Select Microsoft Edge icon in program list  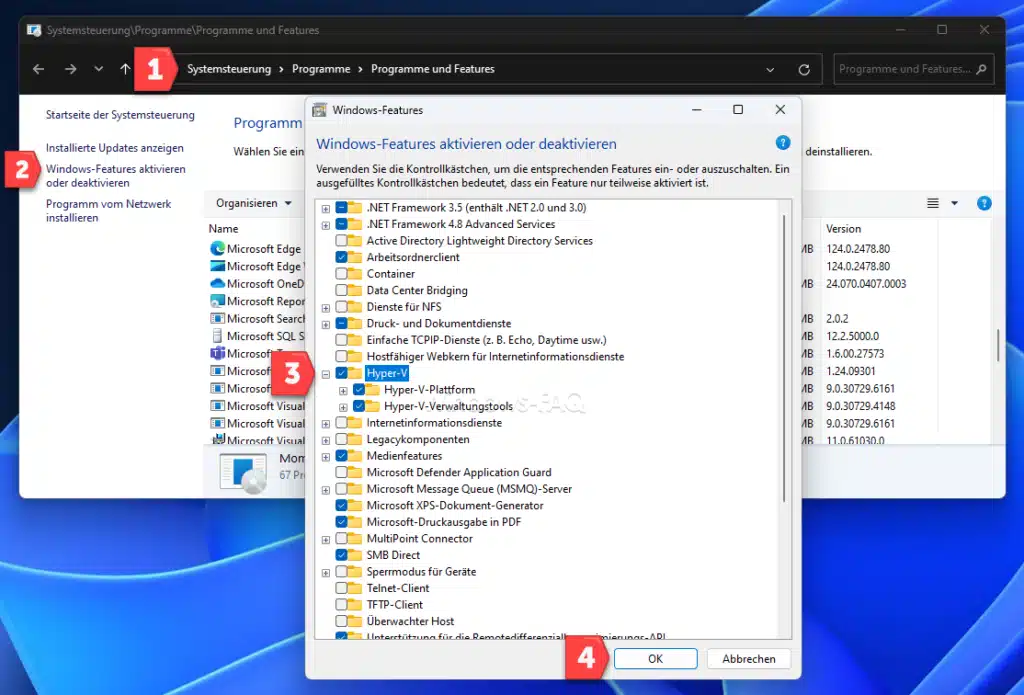[x=217, y=248]
